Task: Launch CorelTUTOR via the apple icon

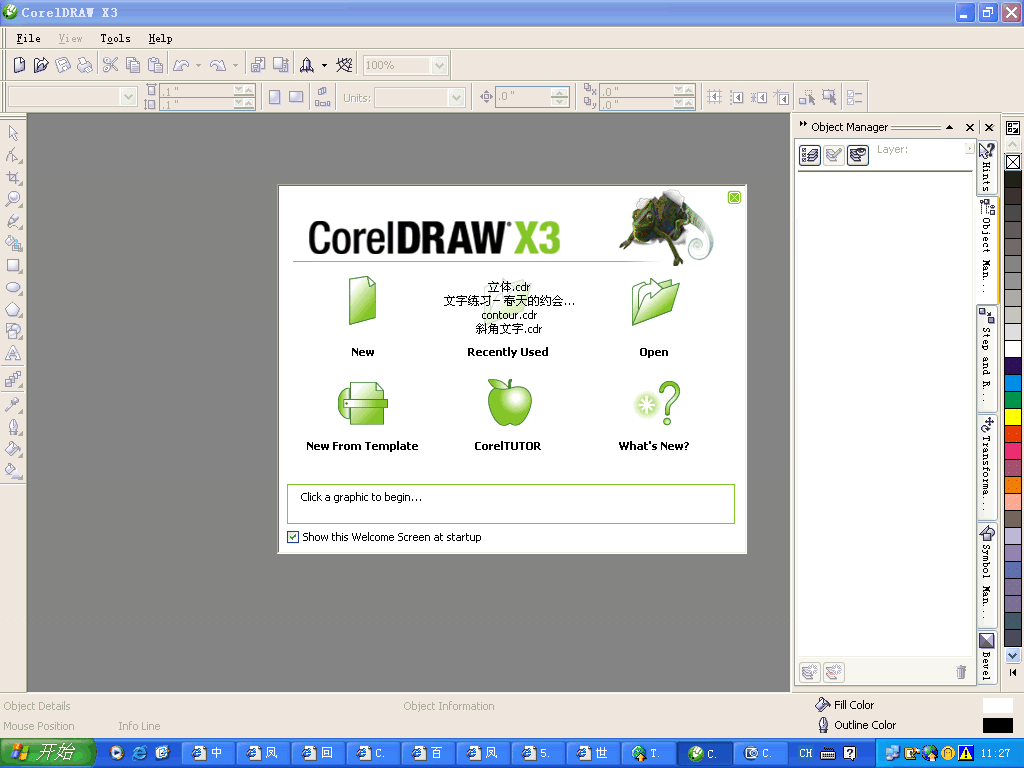Action: [x=509, y=402]
